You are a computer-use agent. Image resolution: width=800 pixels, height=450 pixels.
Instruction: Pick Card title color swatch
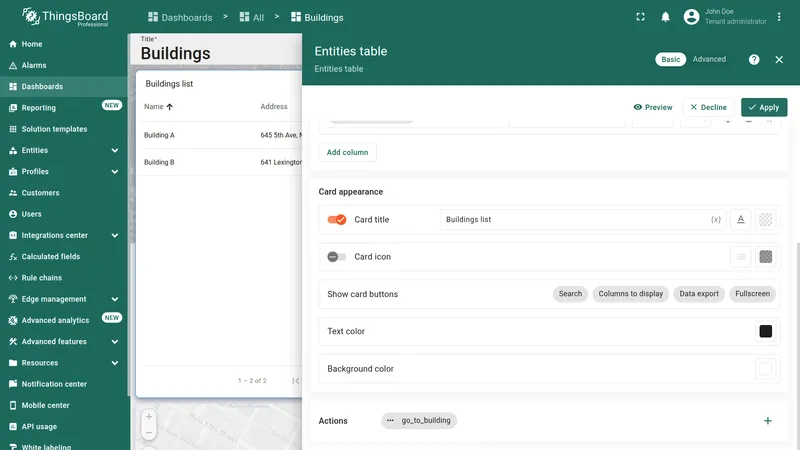point(766,219)
